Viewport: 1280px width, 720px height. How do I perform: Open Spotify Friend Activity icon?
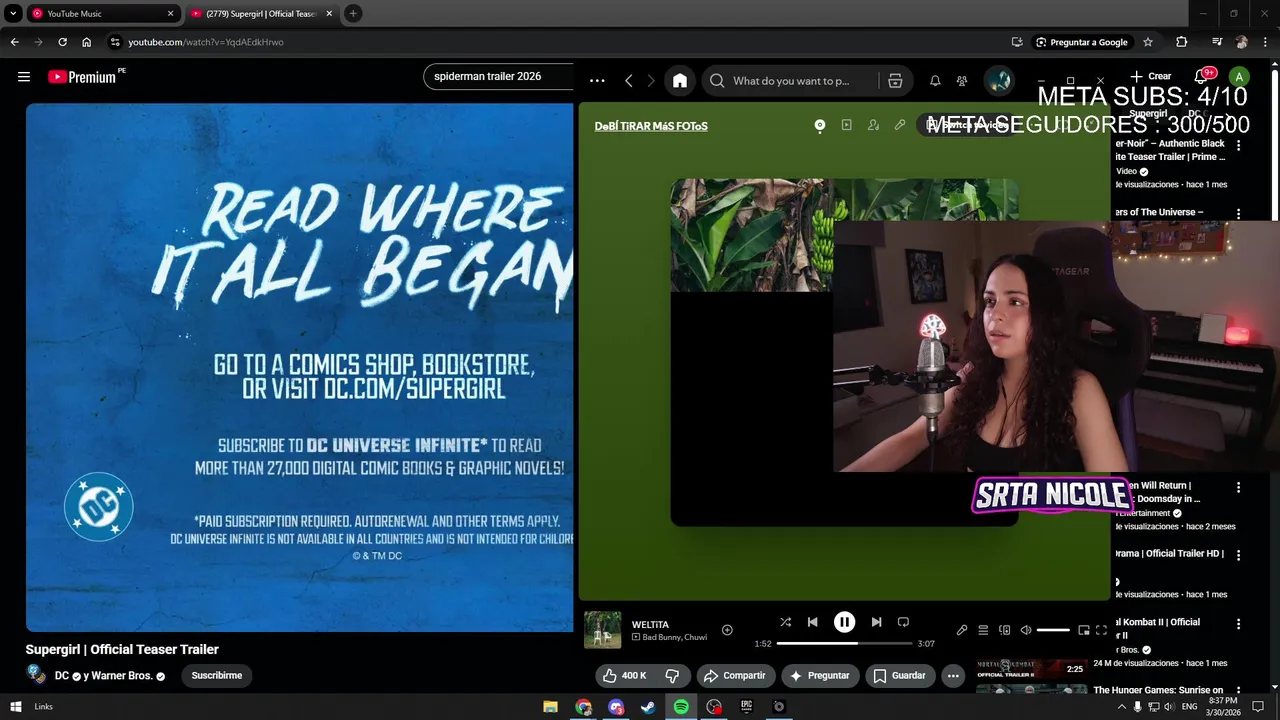tap(962, 81)
